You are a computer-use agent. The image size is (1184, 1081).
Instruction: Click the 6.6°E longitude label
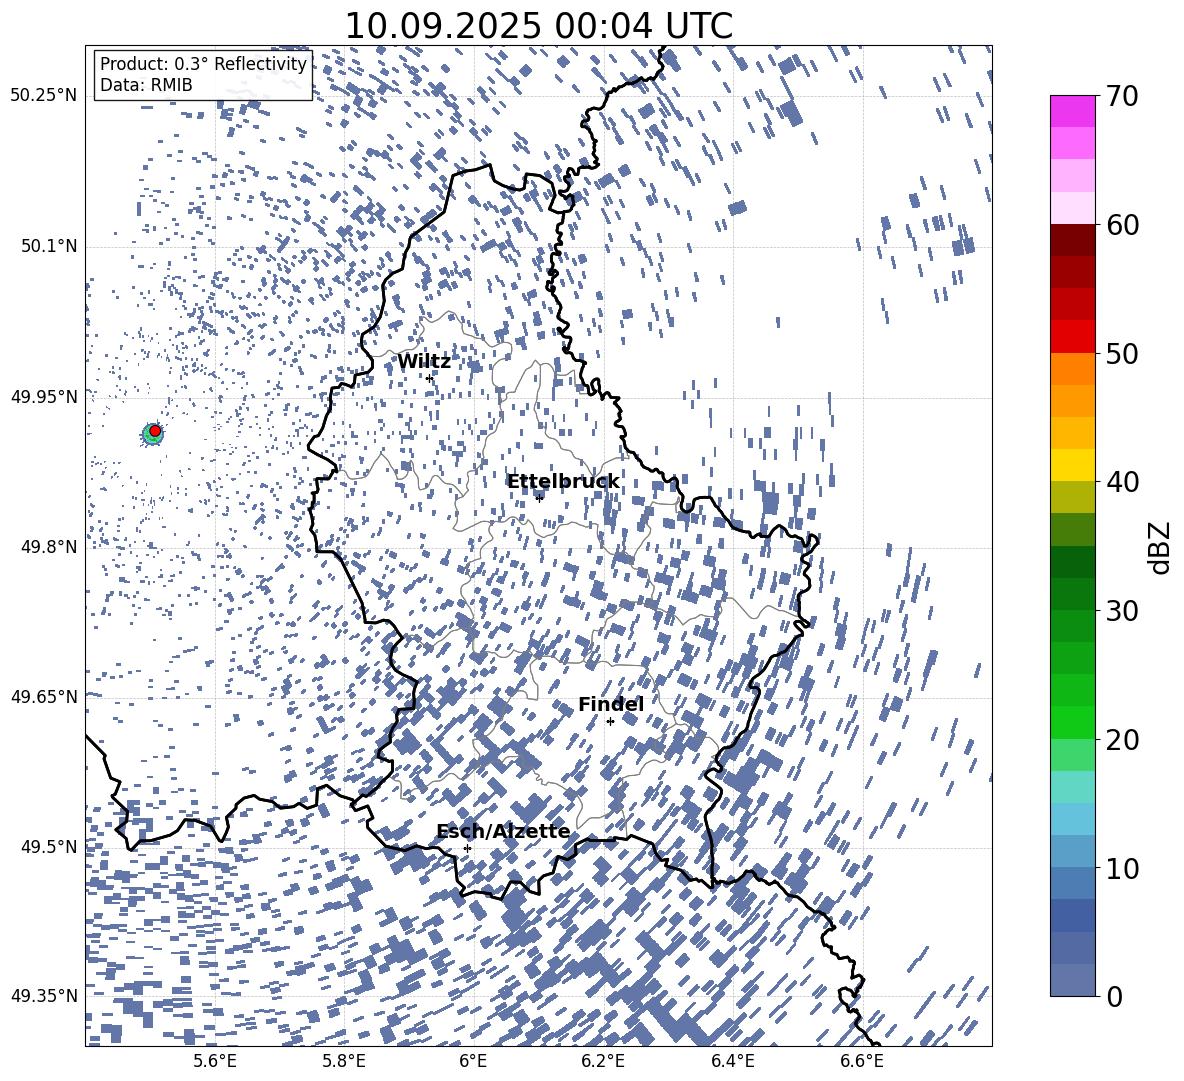pos(862,1061)
